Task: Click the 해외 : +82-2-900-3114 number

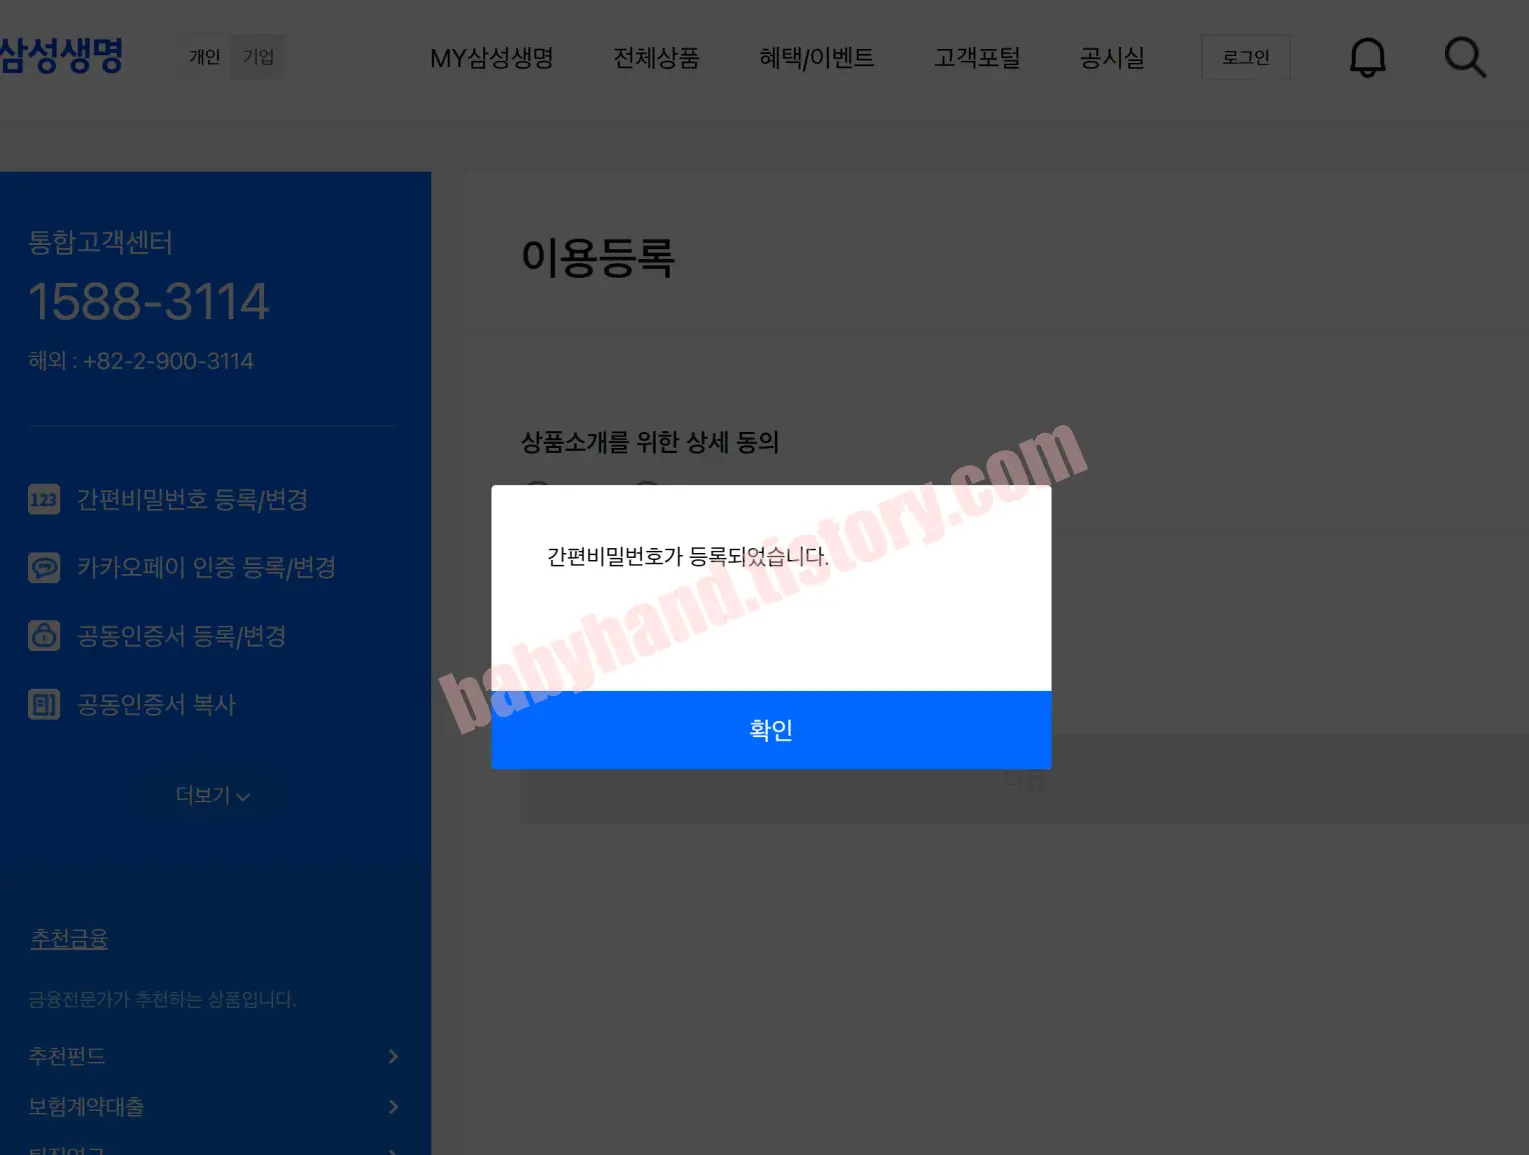Action: [x=141, y=361]
